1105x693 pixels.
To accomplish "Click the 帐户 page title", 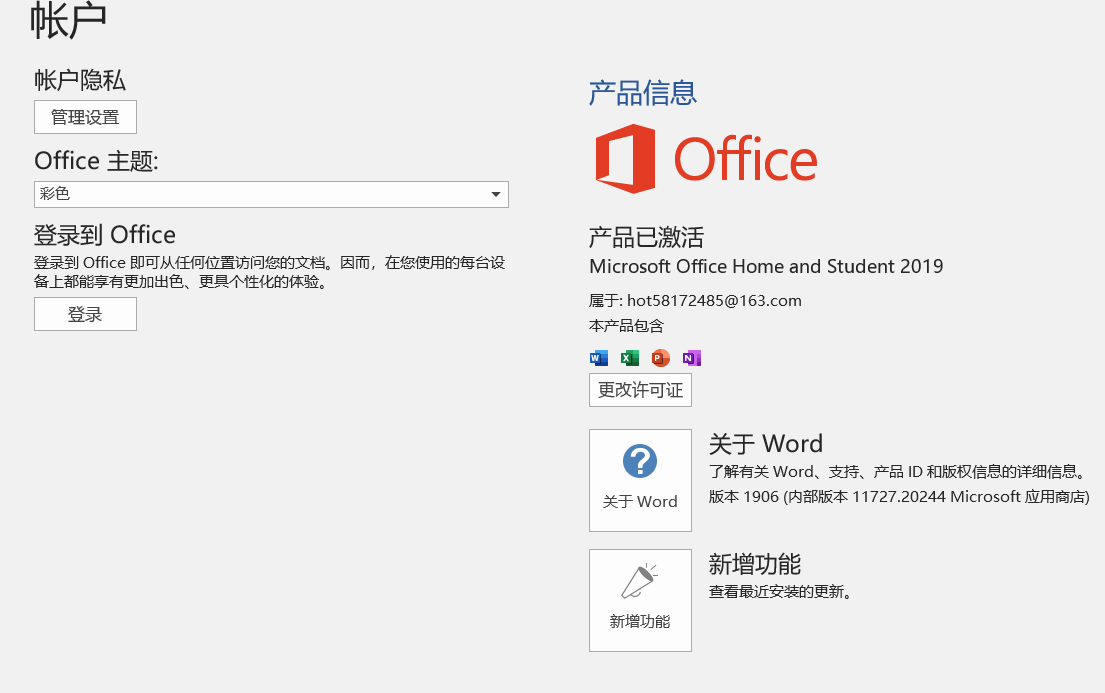I will coord(68,20).
